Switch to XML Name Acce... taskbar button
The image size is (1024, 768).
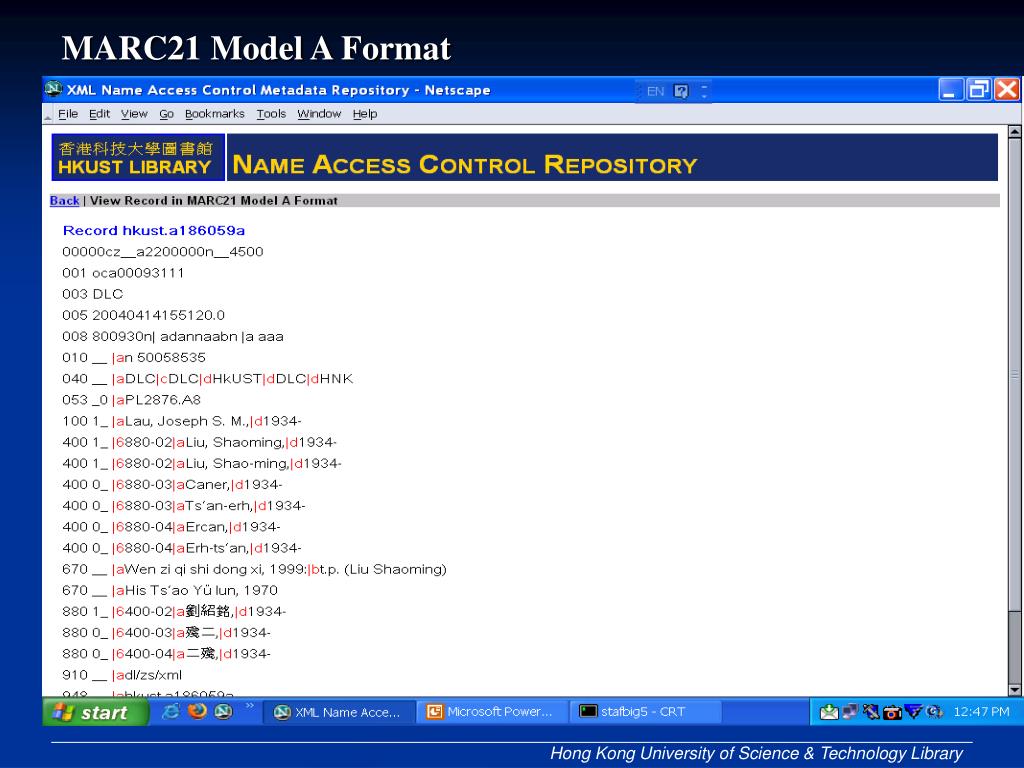340,712
